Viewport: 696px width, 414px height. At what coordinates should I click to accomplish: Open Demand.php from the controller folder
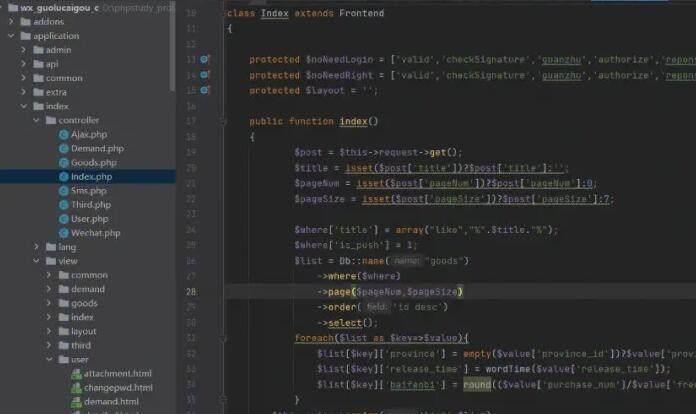pos(94,148)
